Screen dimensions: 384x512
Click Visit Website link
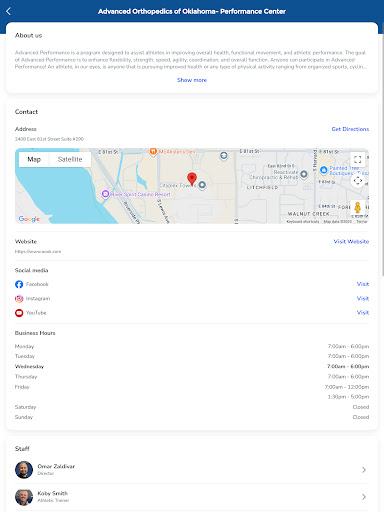click(x=351, y=241)
